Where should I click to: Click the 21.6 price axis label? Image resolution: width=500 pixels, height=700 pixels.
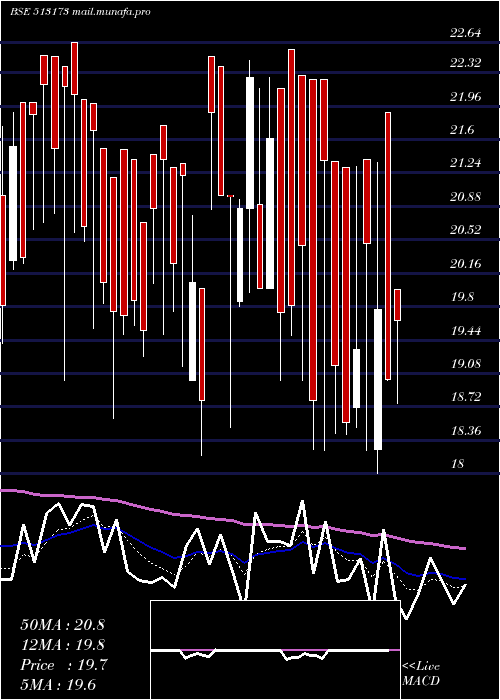[462, 130]
